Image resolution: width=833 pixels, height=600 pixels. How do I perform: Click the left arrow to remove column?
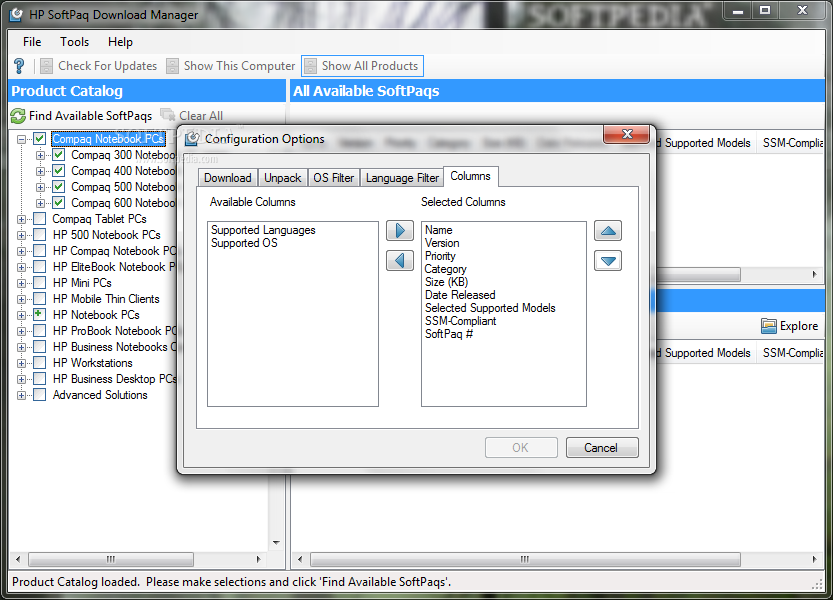[x=400, y=261]
